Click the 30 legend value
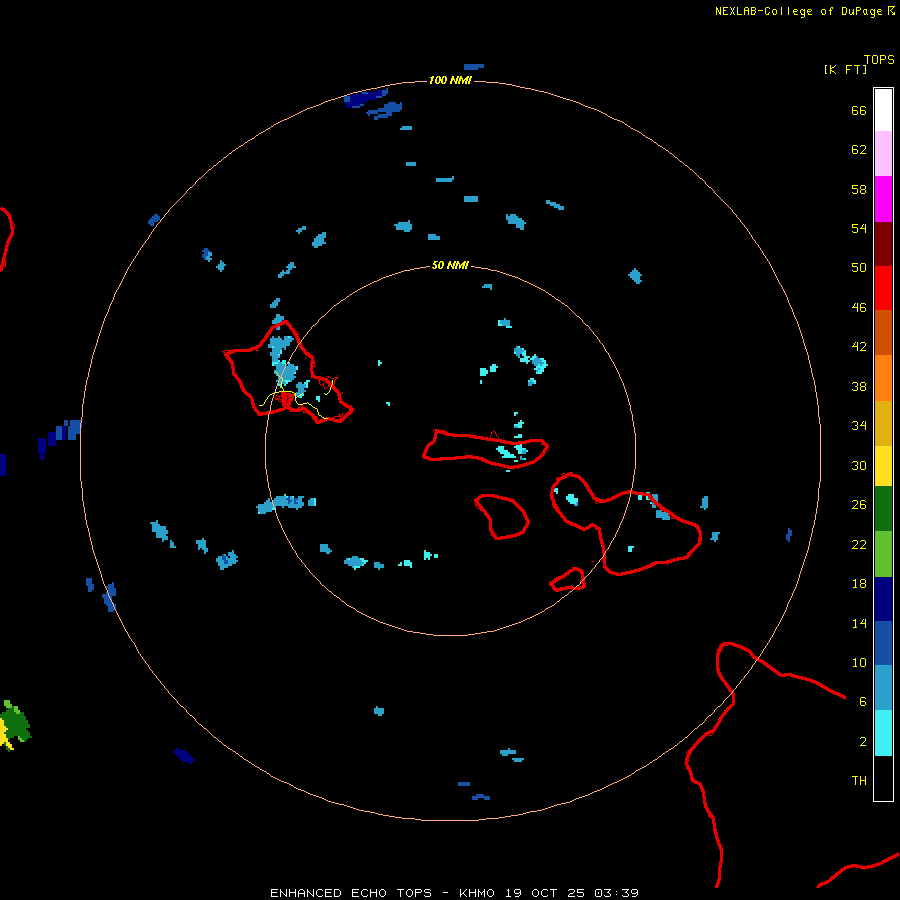900x900 pixels. click(x=859, y=465)
